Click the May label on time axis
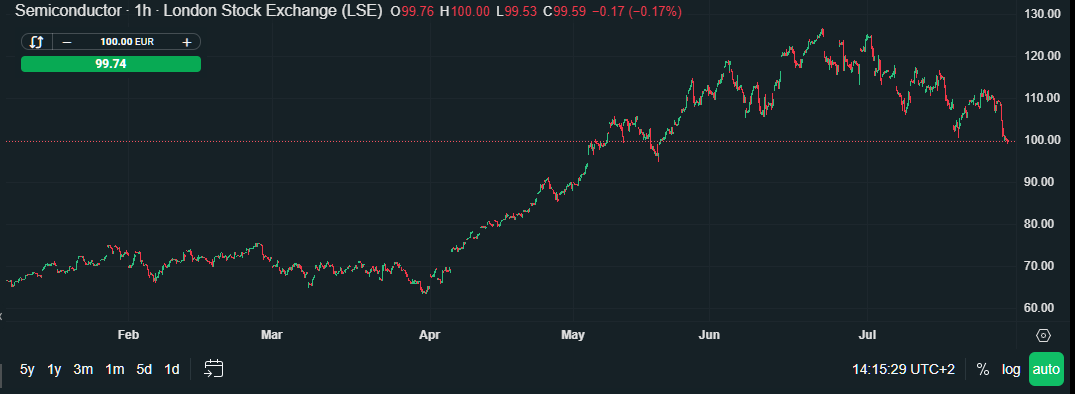Viewport: 1075px width, 394px height. click(573, 335)
